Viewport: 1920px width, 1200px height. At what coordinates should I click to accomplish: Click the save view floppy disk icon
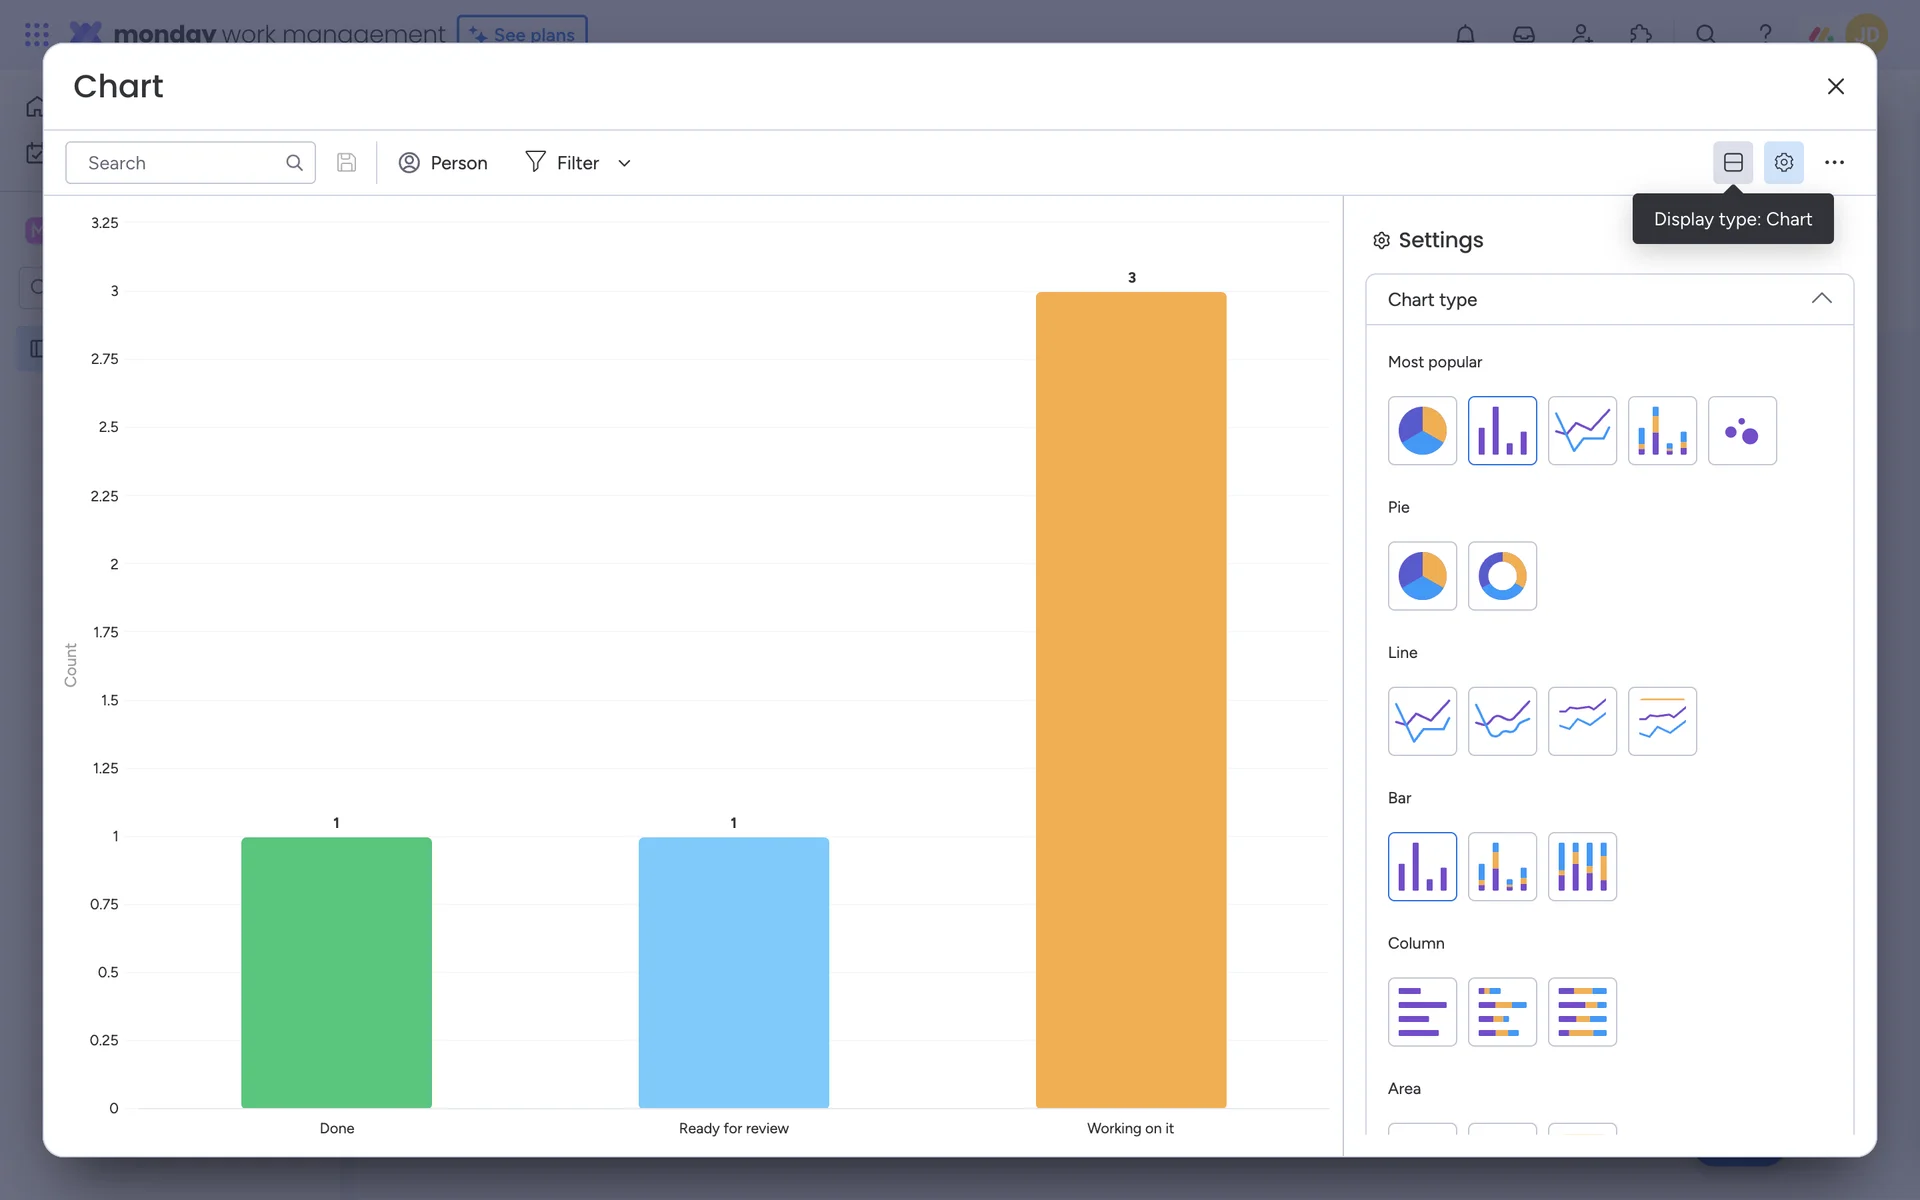point(346,163)
